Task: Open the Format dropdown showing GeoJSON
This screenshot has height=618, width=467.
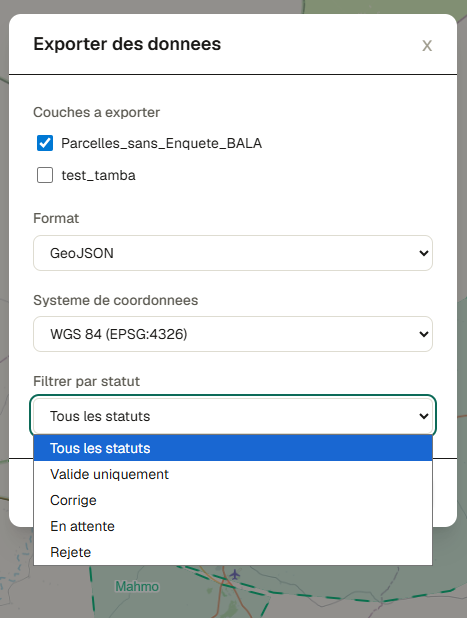Action: pos(233,253)
